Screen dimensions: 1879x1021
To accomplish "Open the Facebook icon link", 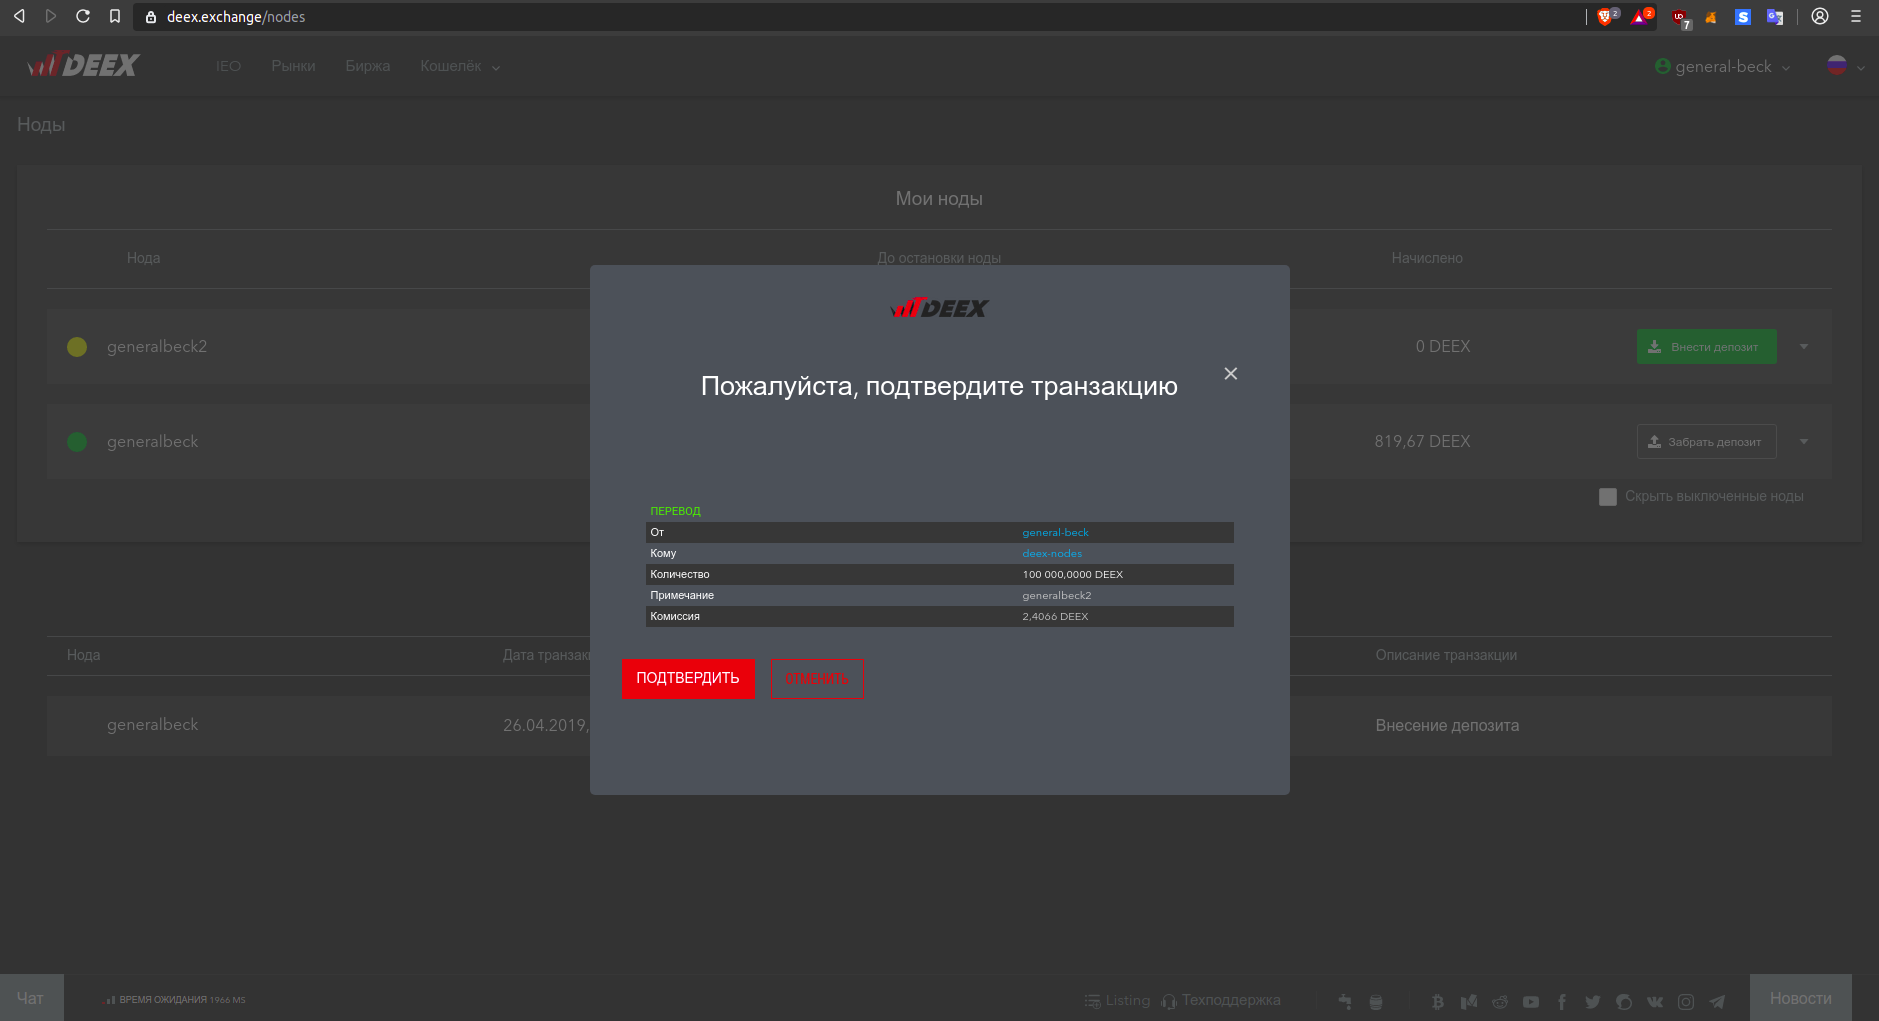I will [x=1562, y=1001].
